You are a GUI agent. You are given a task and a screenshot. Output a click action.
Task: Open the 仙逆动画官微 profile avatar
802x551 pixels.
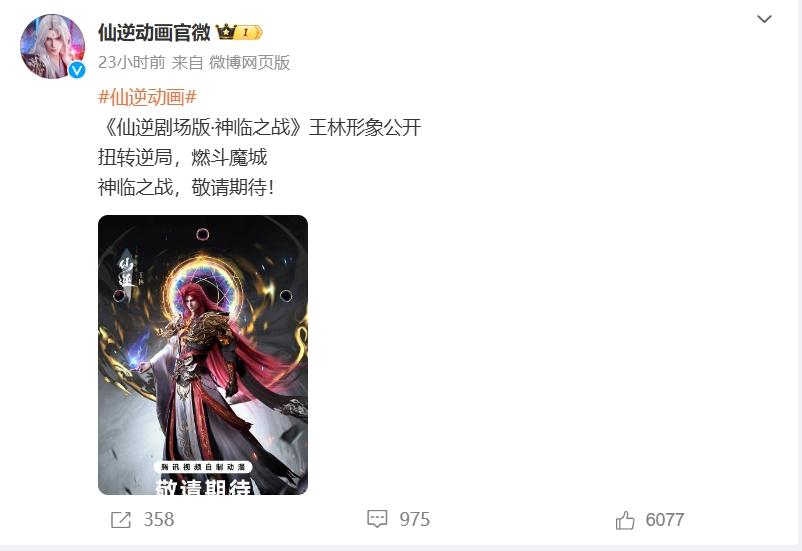pos(52,47)
